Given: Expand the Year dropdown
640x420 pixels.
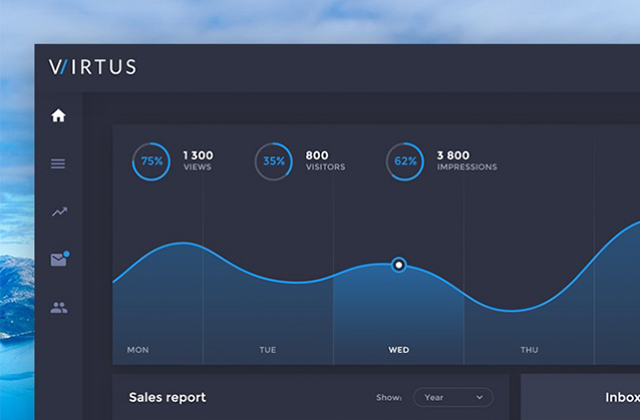Looking at the screenshot, I should 453,397.
